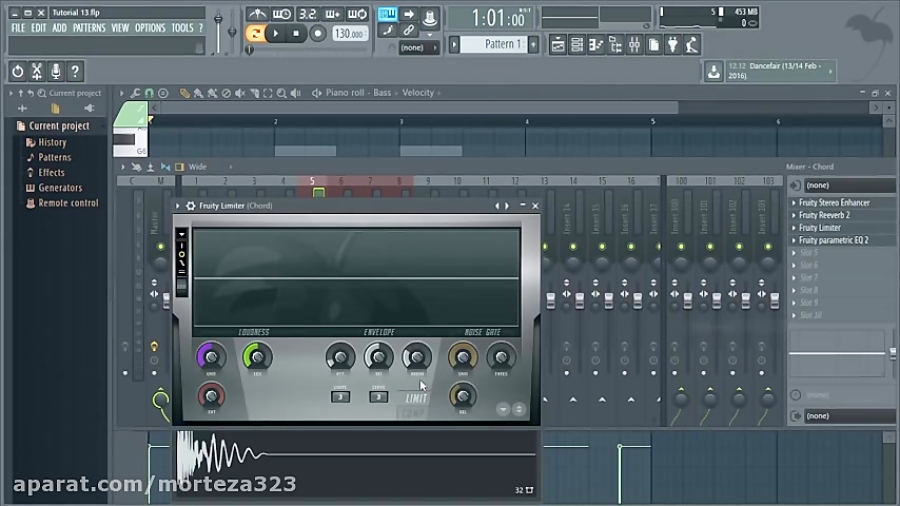Open the Browser toolbar icon

tap(615, 45)
